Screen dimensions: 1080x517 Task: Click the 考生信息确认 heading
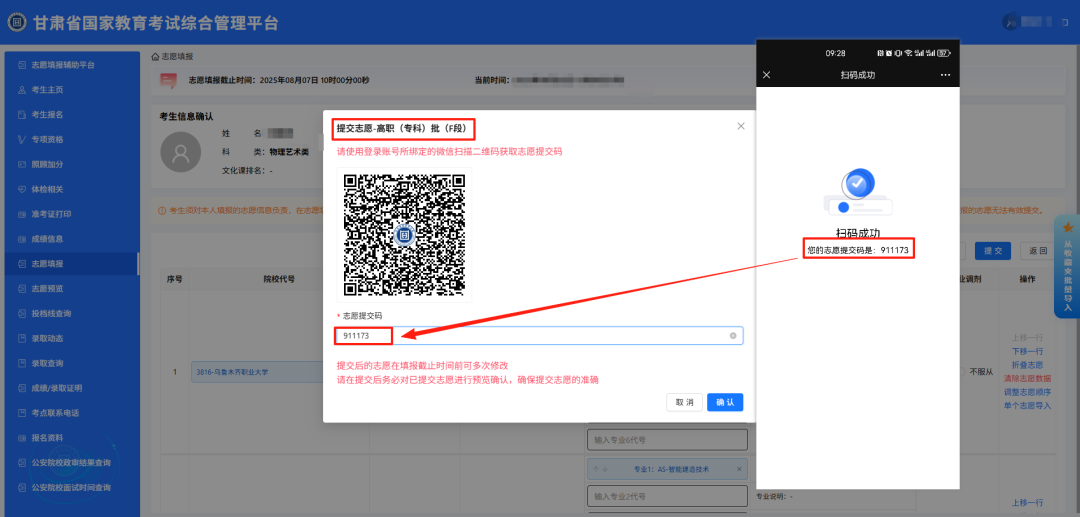click(x=187, y=116)
